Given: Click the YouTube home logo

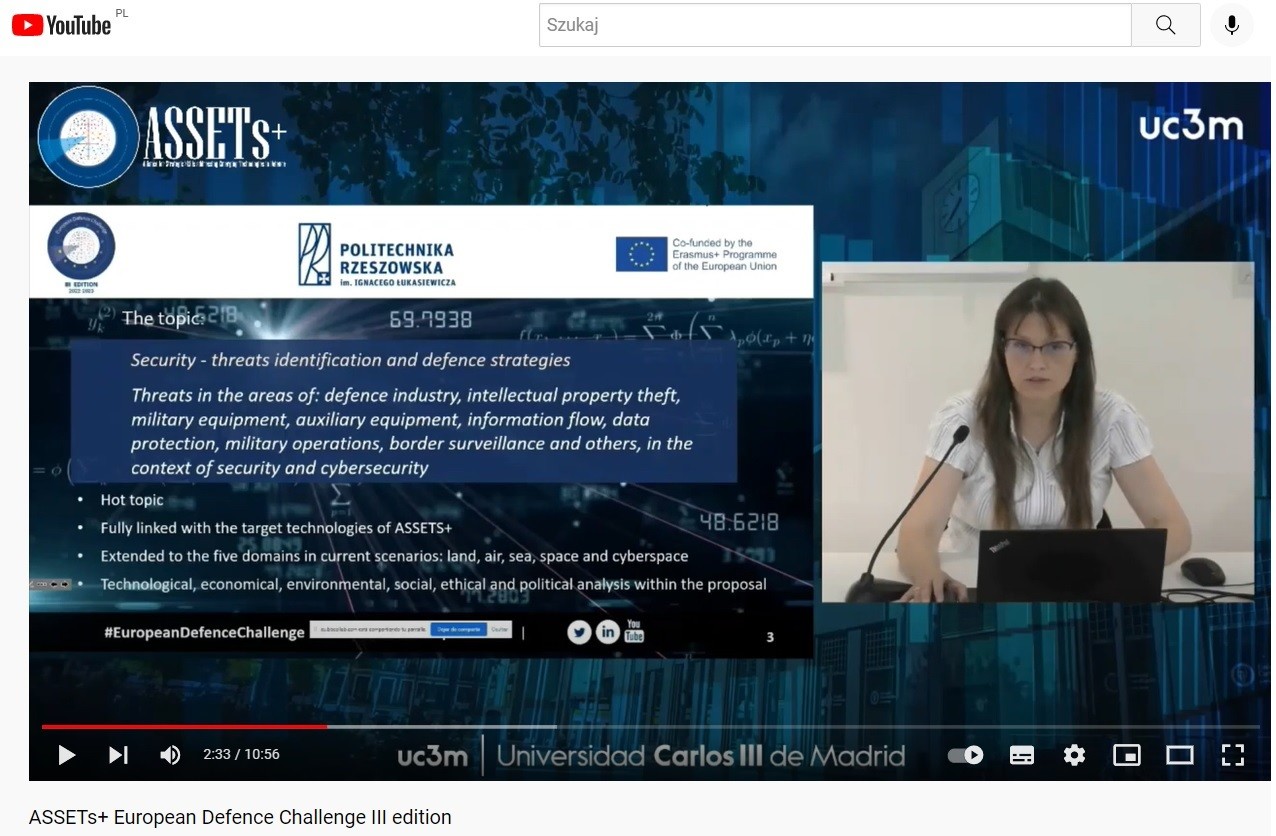Looking at the screenshot, I should (62, 25).
